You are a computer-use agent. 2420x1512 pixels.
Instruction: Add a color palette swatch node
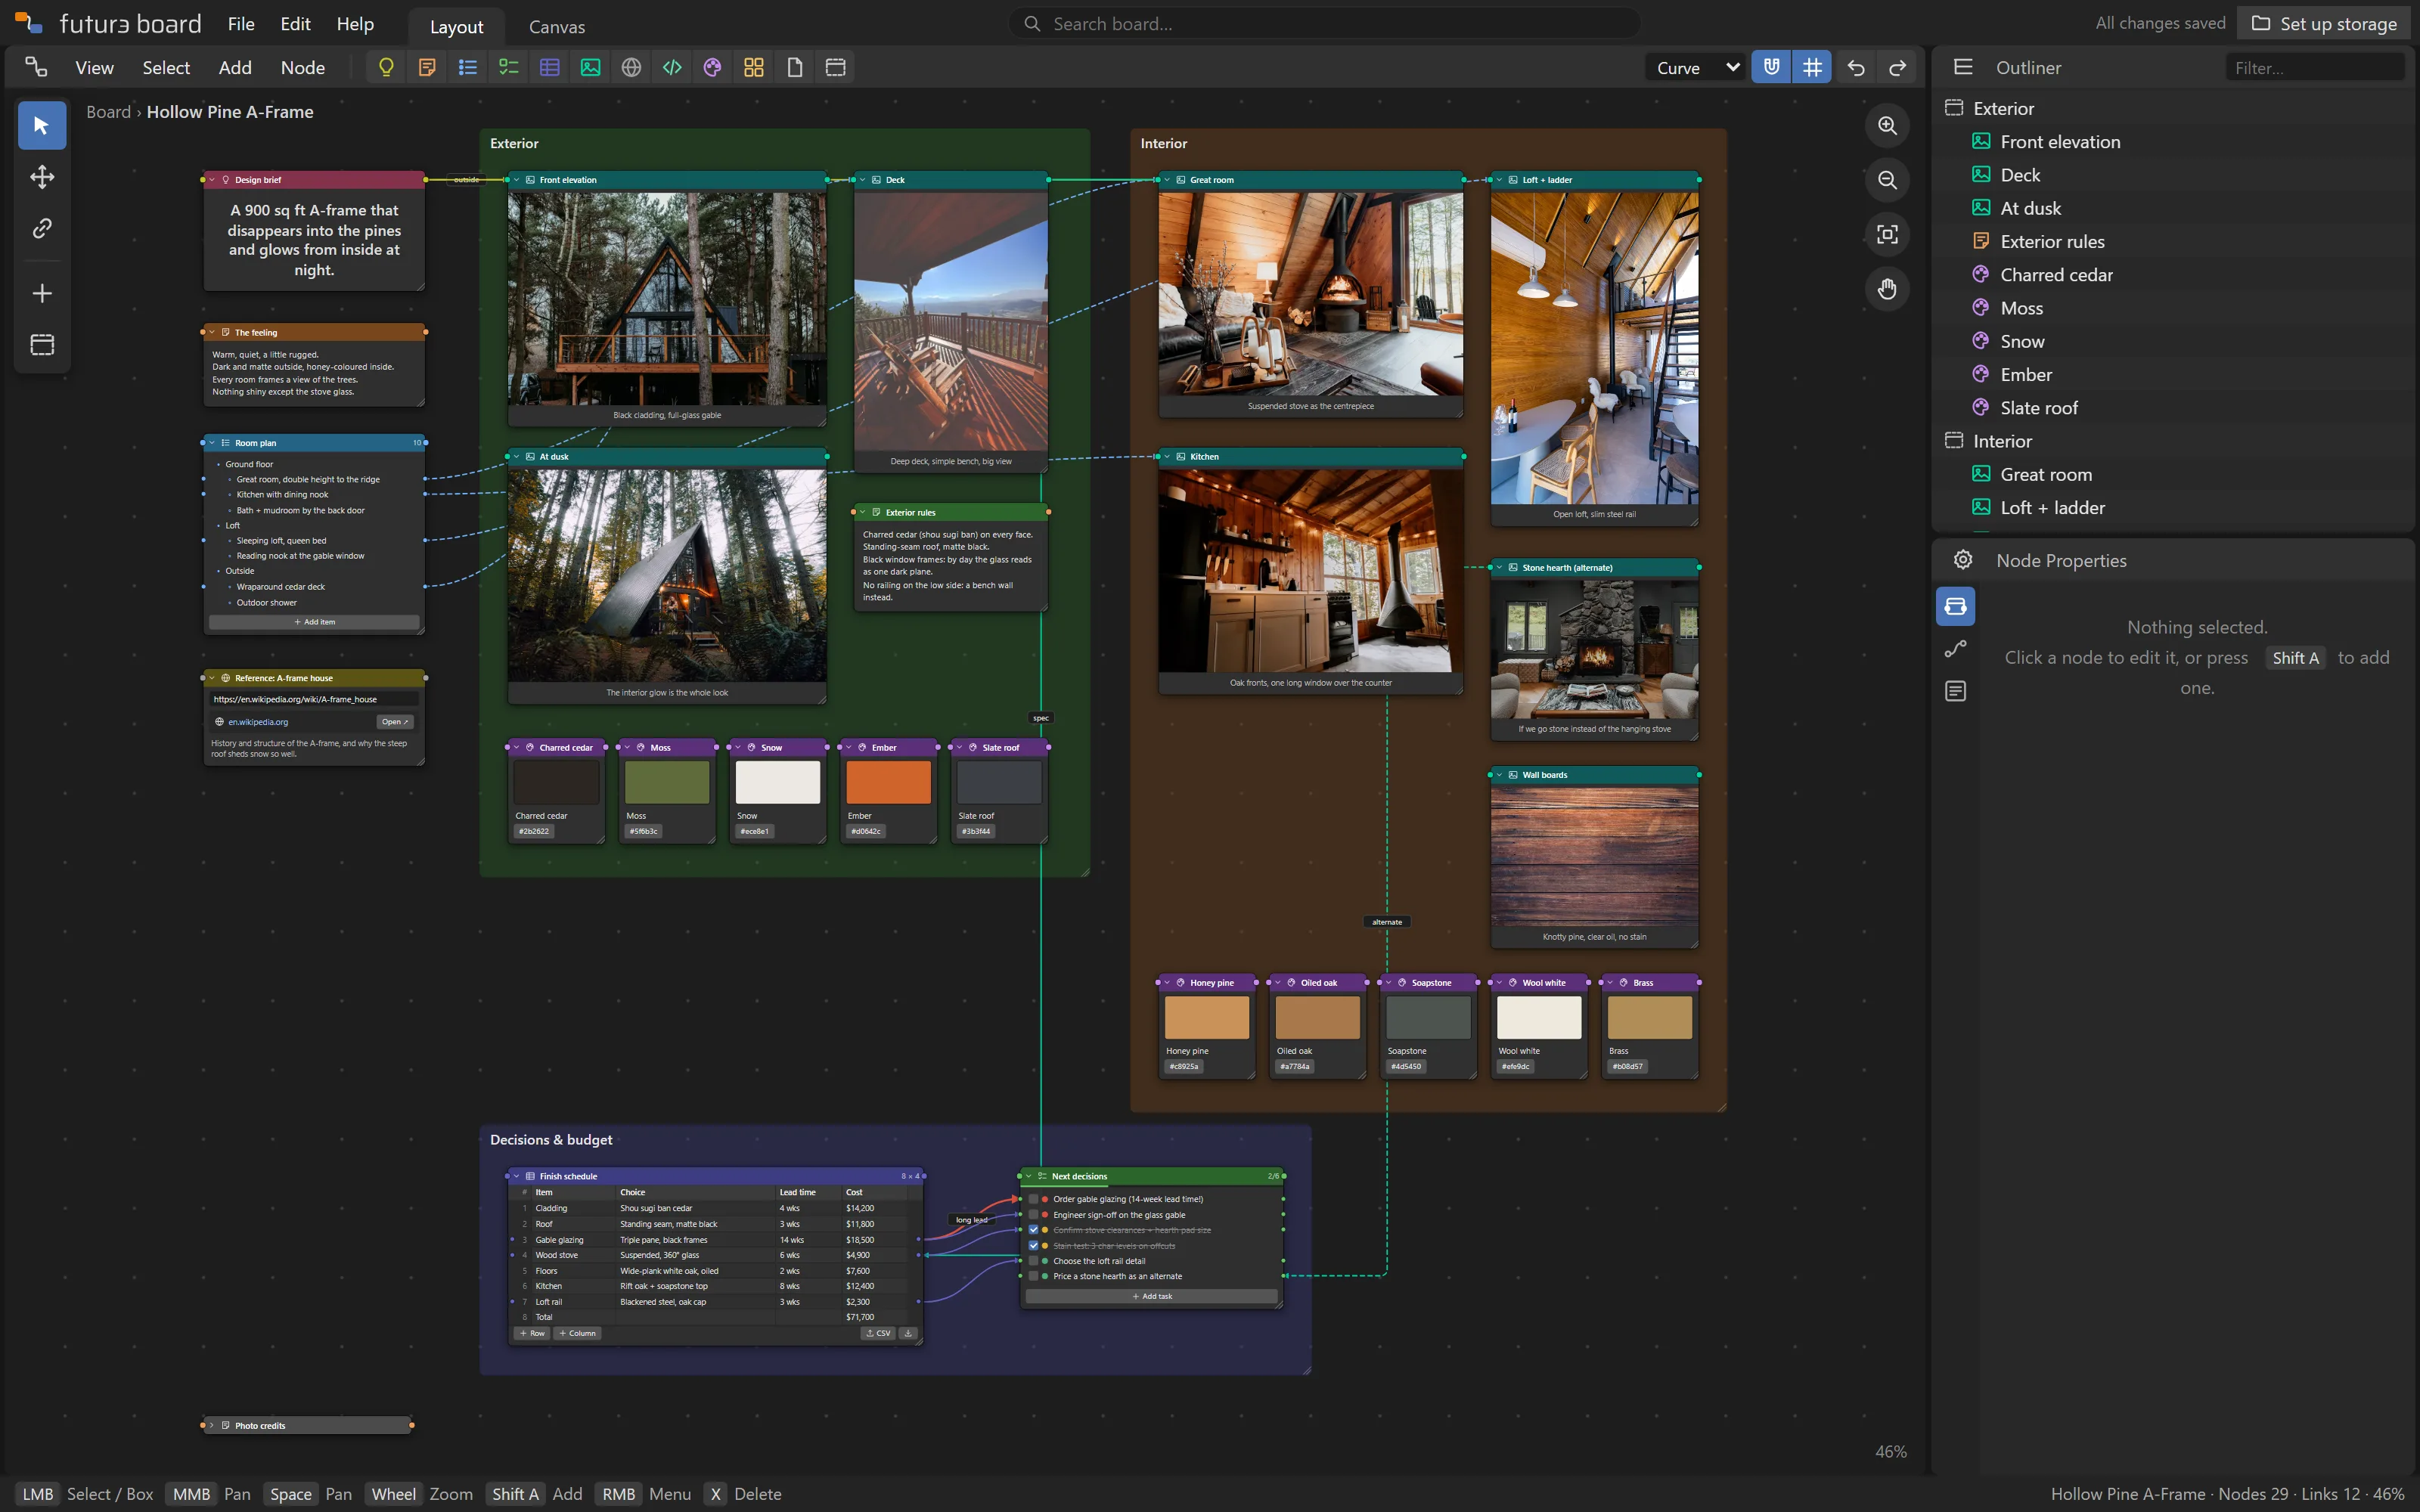[x=713, y=67]
